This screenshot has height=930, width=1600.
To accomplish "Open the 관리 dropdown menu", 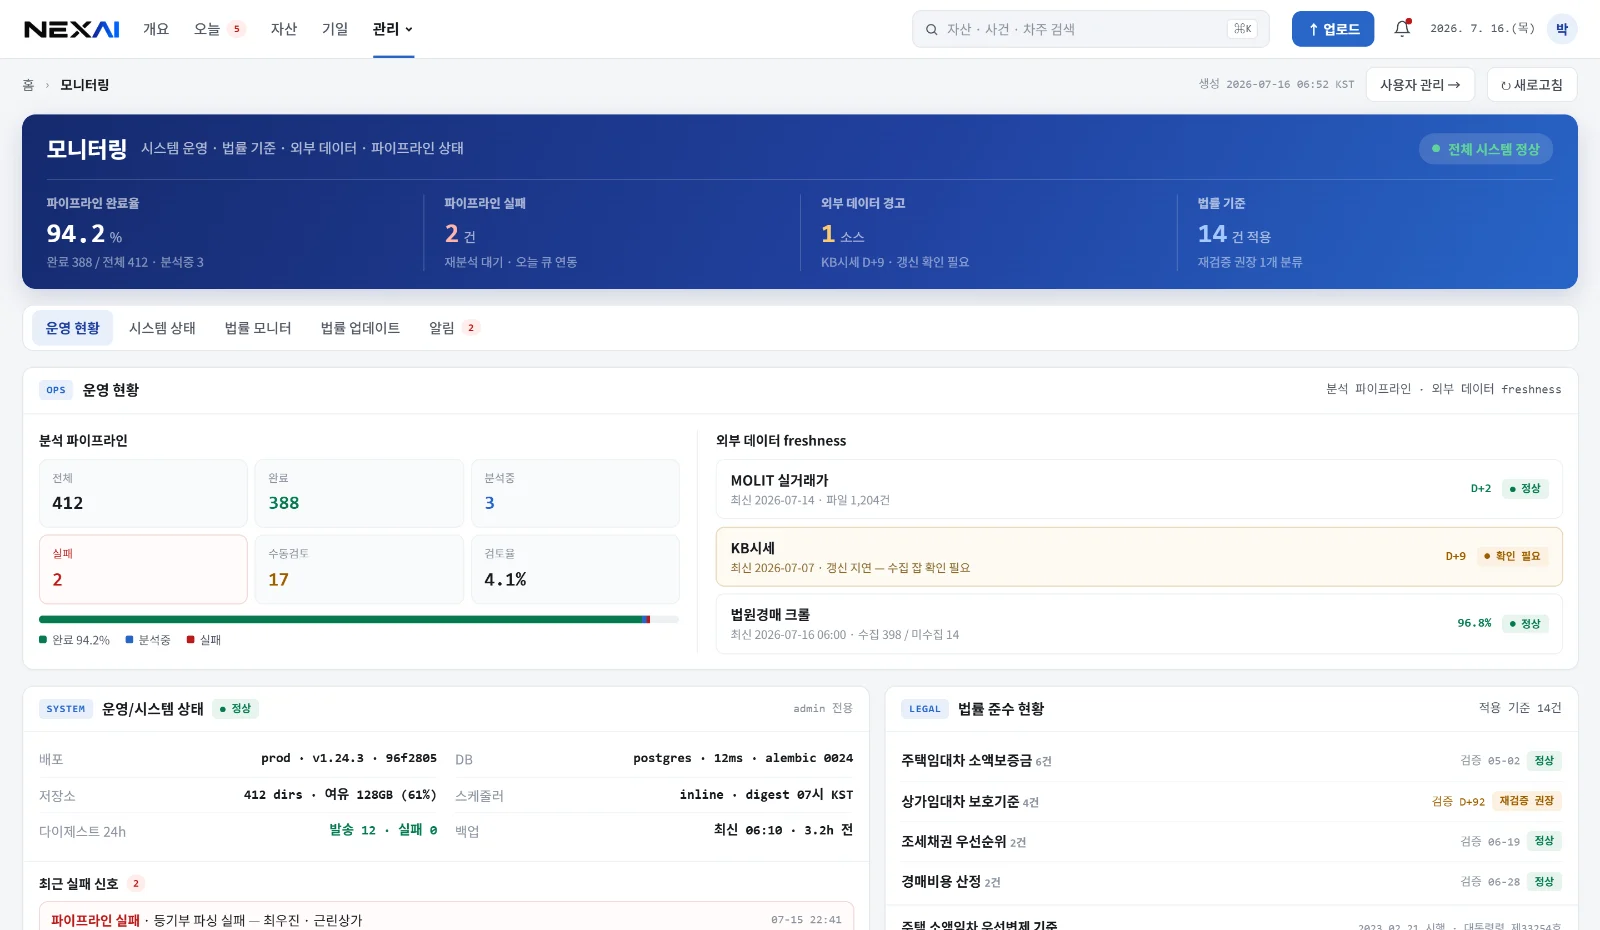I will 393,29.
